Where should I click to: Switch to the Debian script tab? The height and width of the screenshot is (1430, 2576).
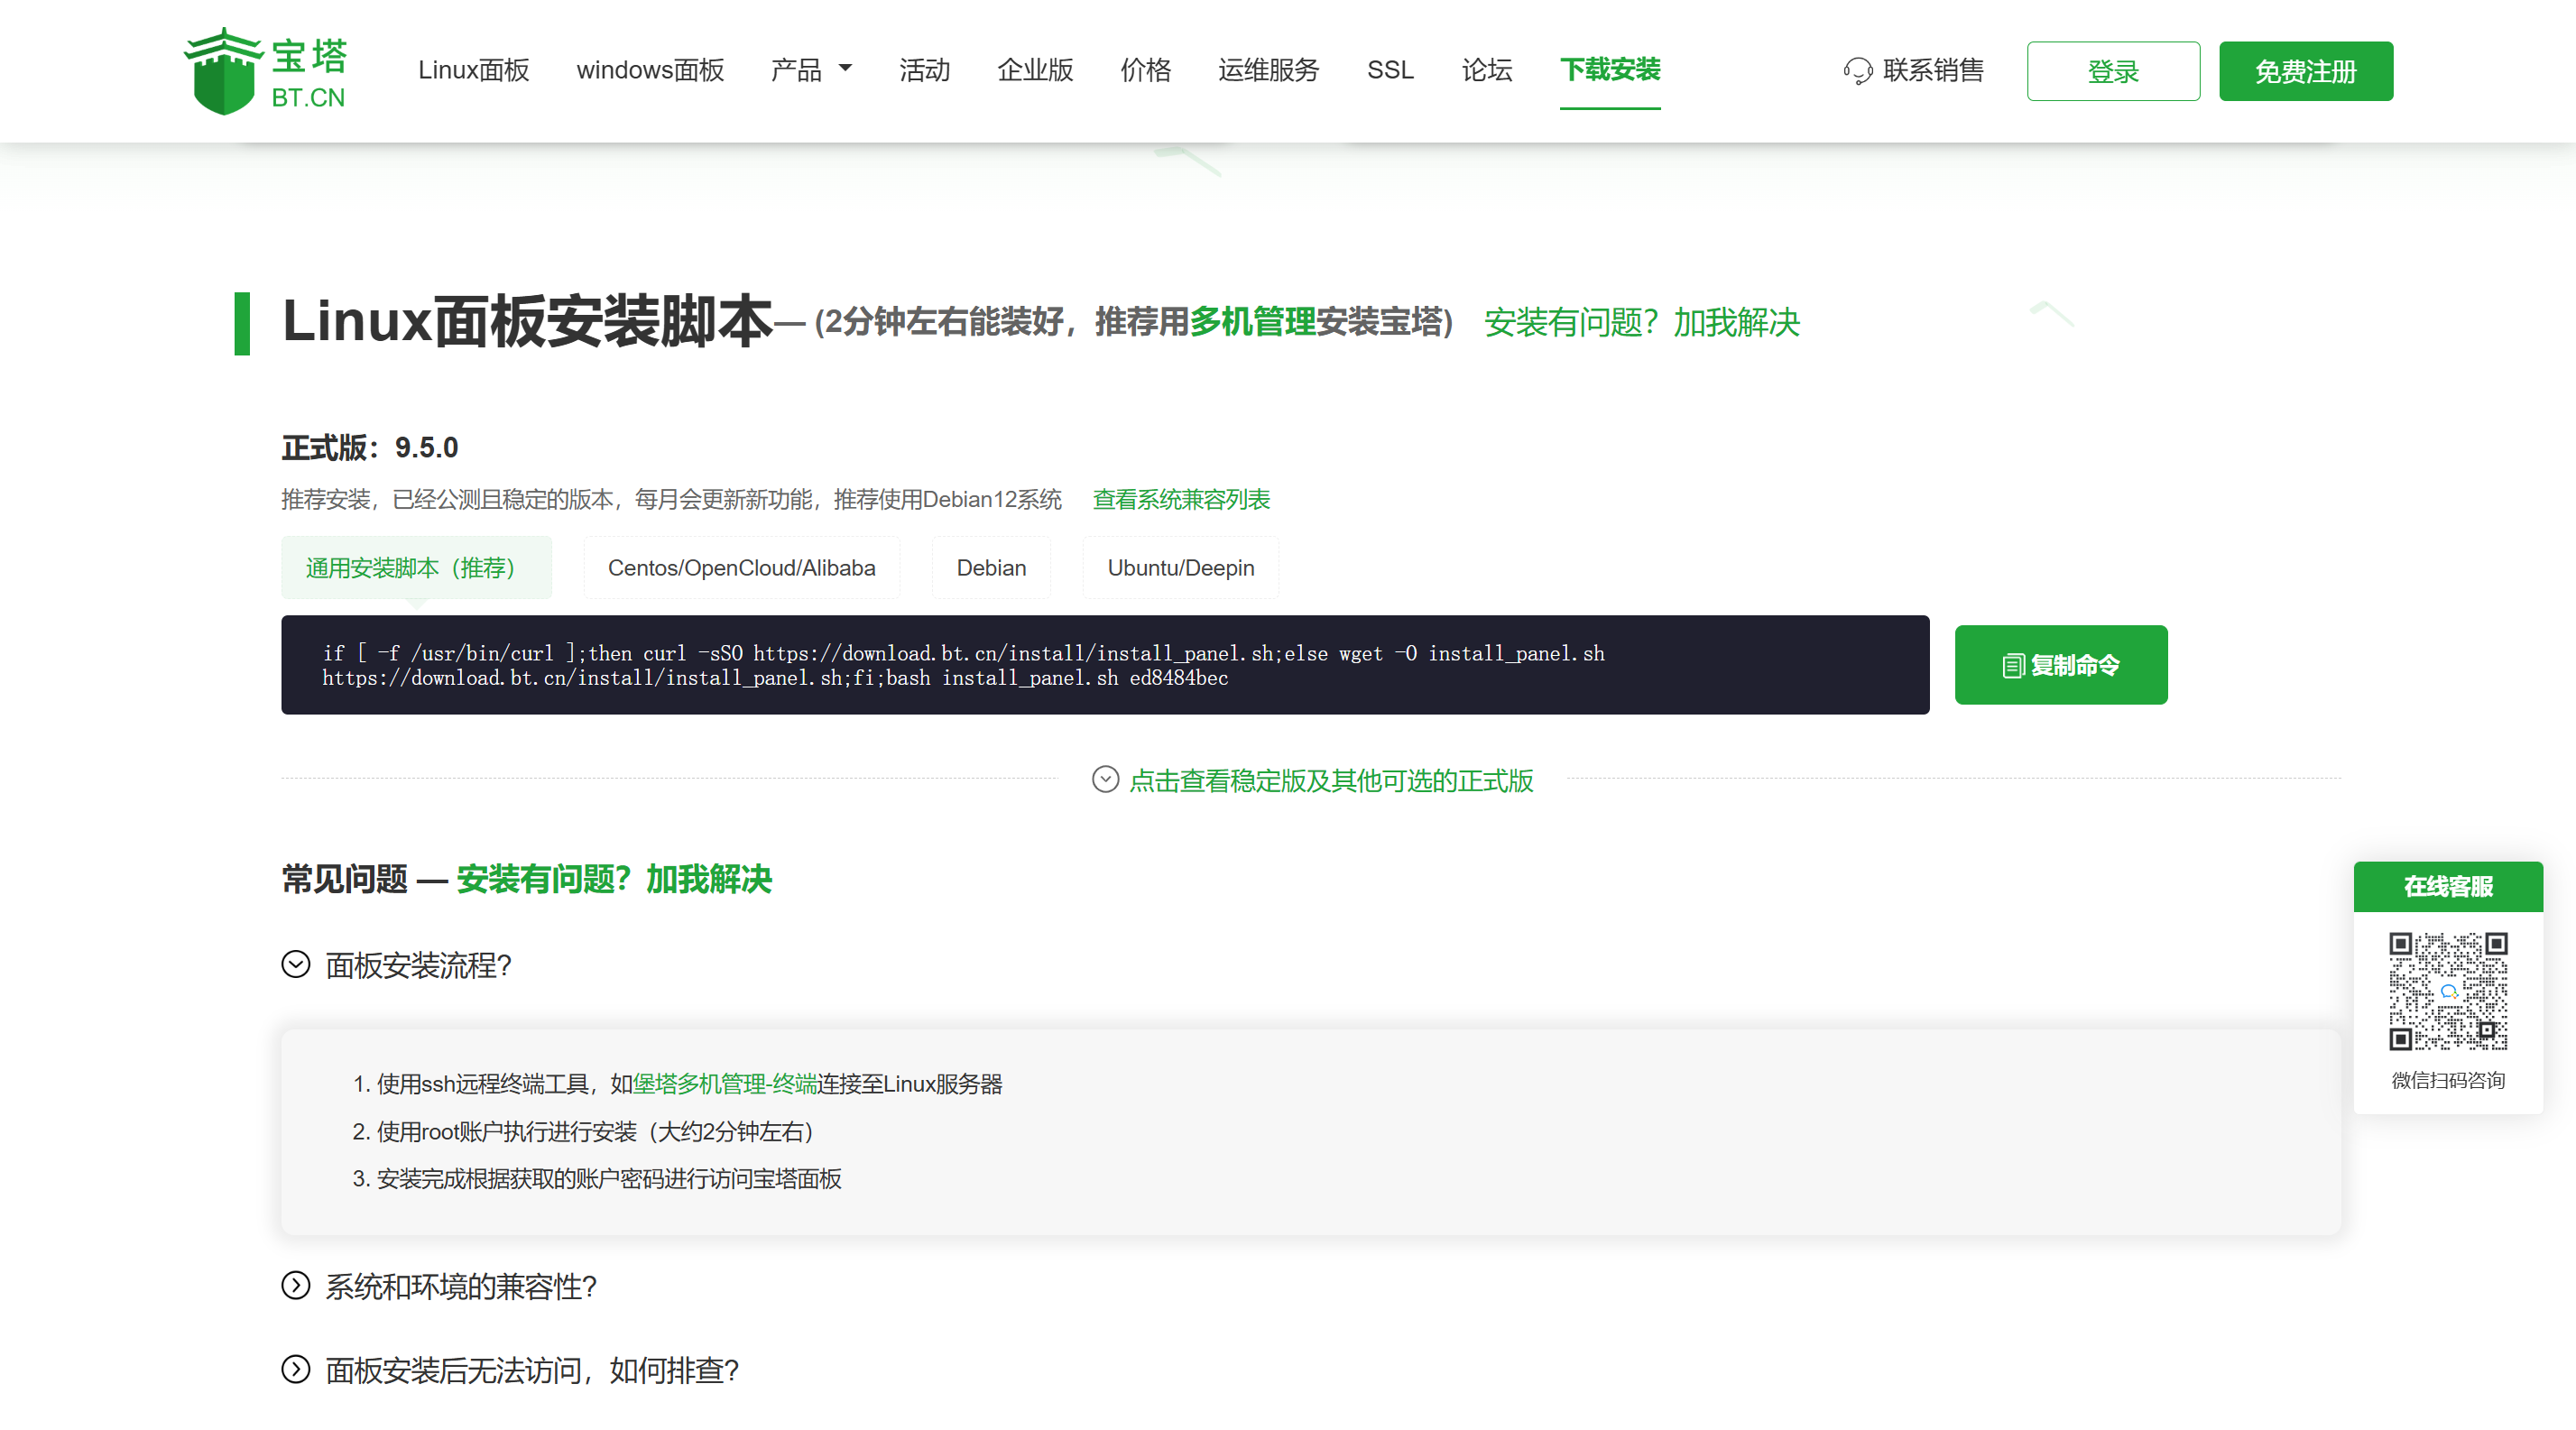click(990, 568)
